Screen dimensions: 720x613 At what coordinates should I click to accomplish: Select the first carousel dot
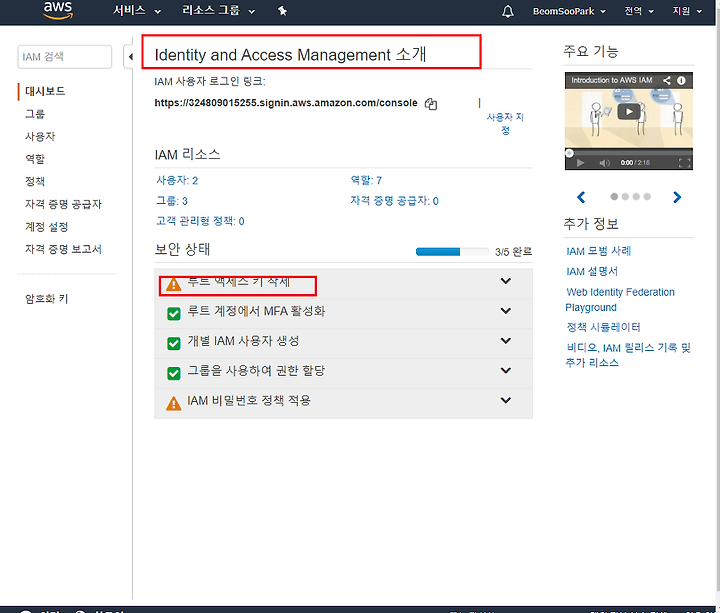coord(614,197)
